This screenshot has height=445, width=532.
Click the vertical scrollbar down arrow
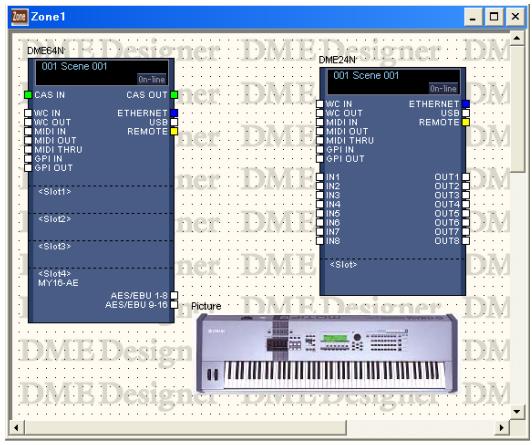point(517,412)
